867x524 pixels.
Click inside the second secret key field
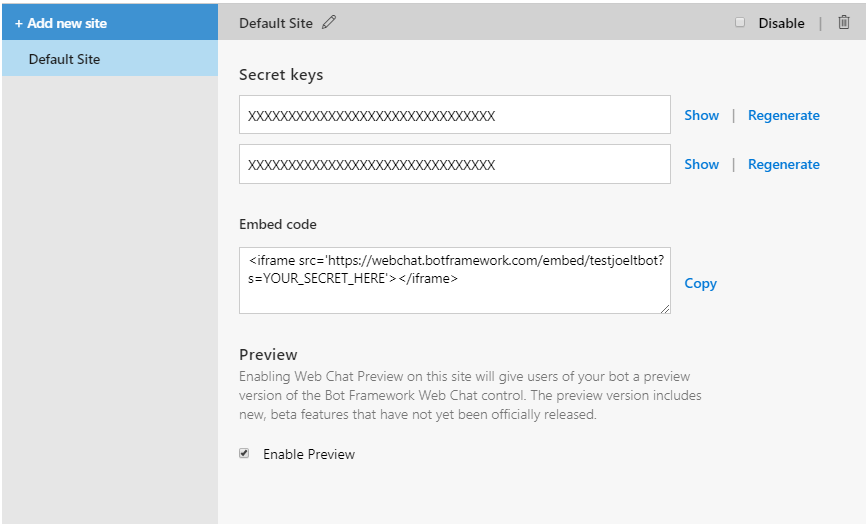(455, 164)
